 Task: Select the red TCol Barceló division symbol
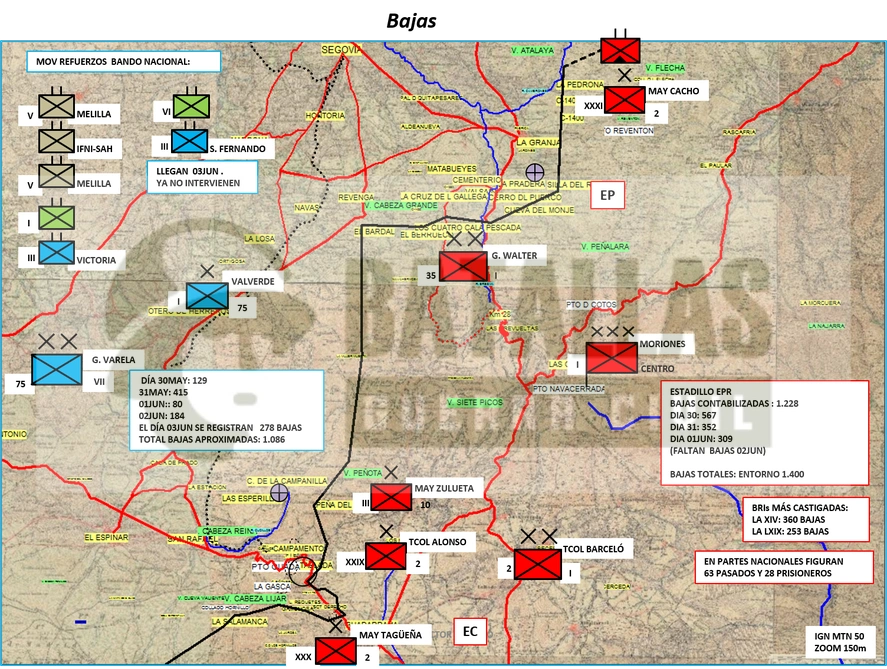click(x=537, y=564)
